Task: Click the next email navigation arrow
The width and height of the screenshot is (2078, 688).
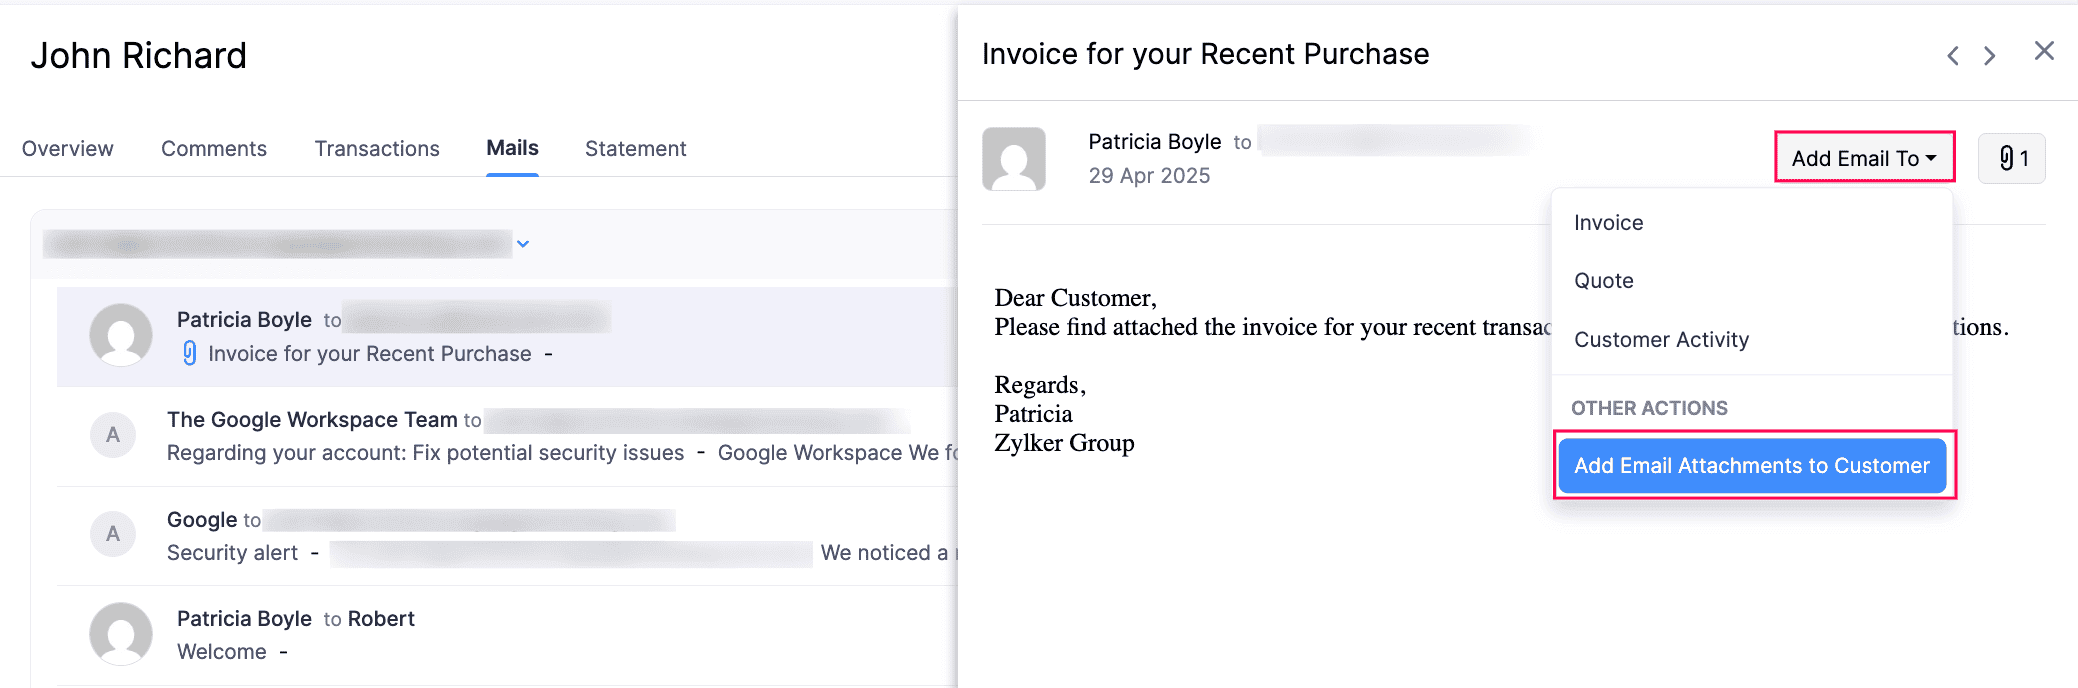Action: point(1989,55)
